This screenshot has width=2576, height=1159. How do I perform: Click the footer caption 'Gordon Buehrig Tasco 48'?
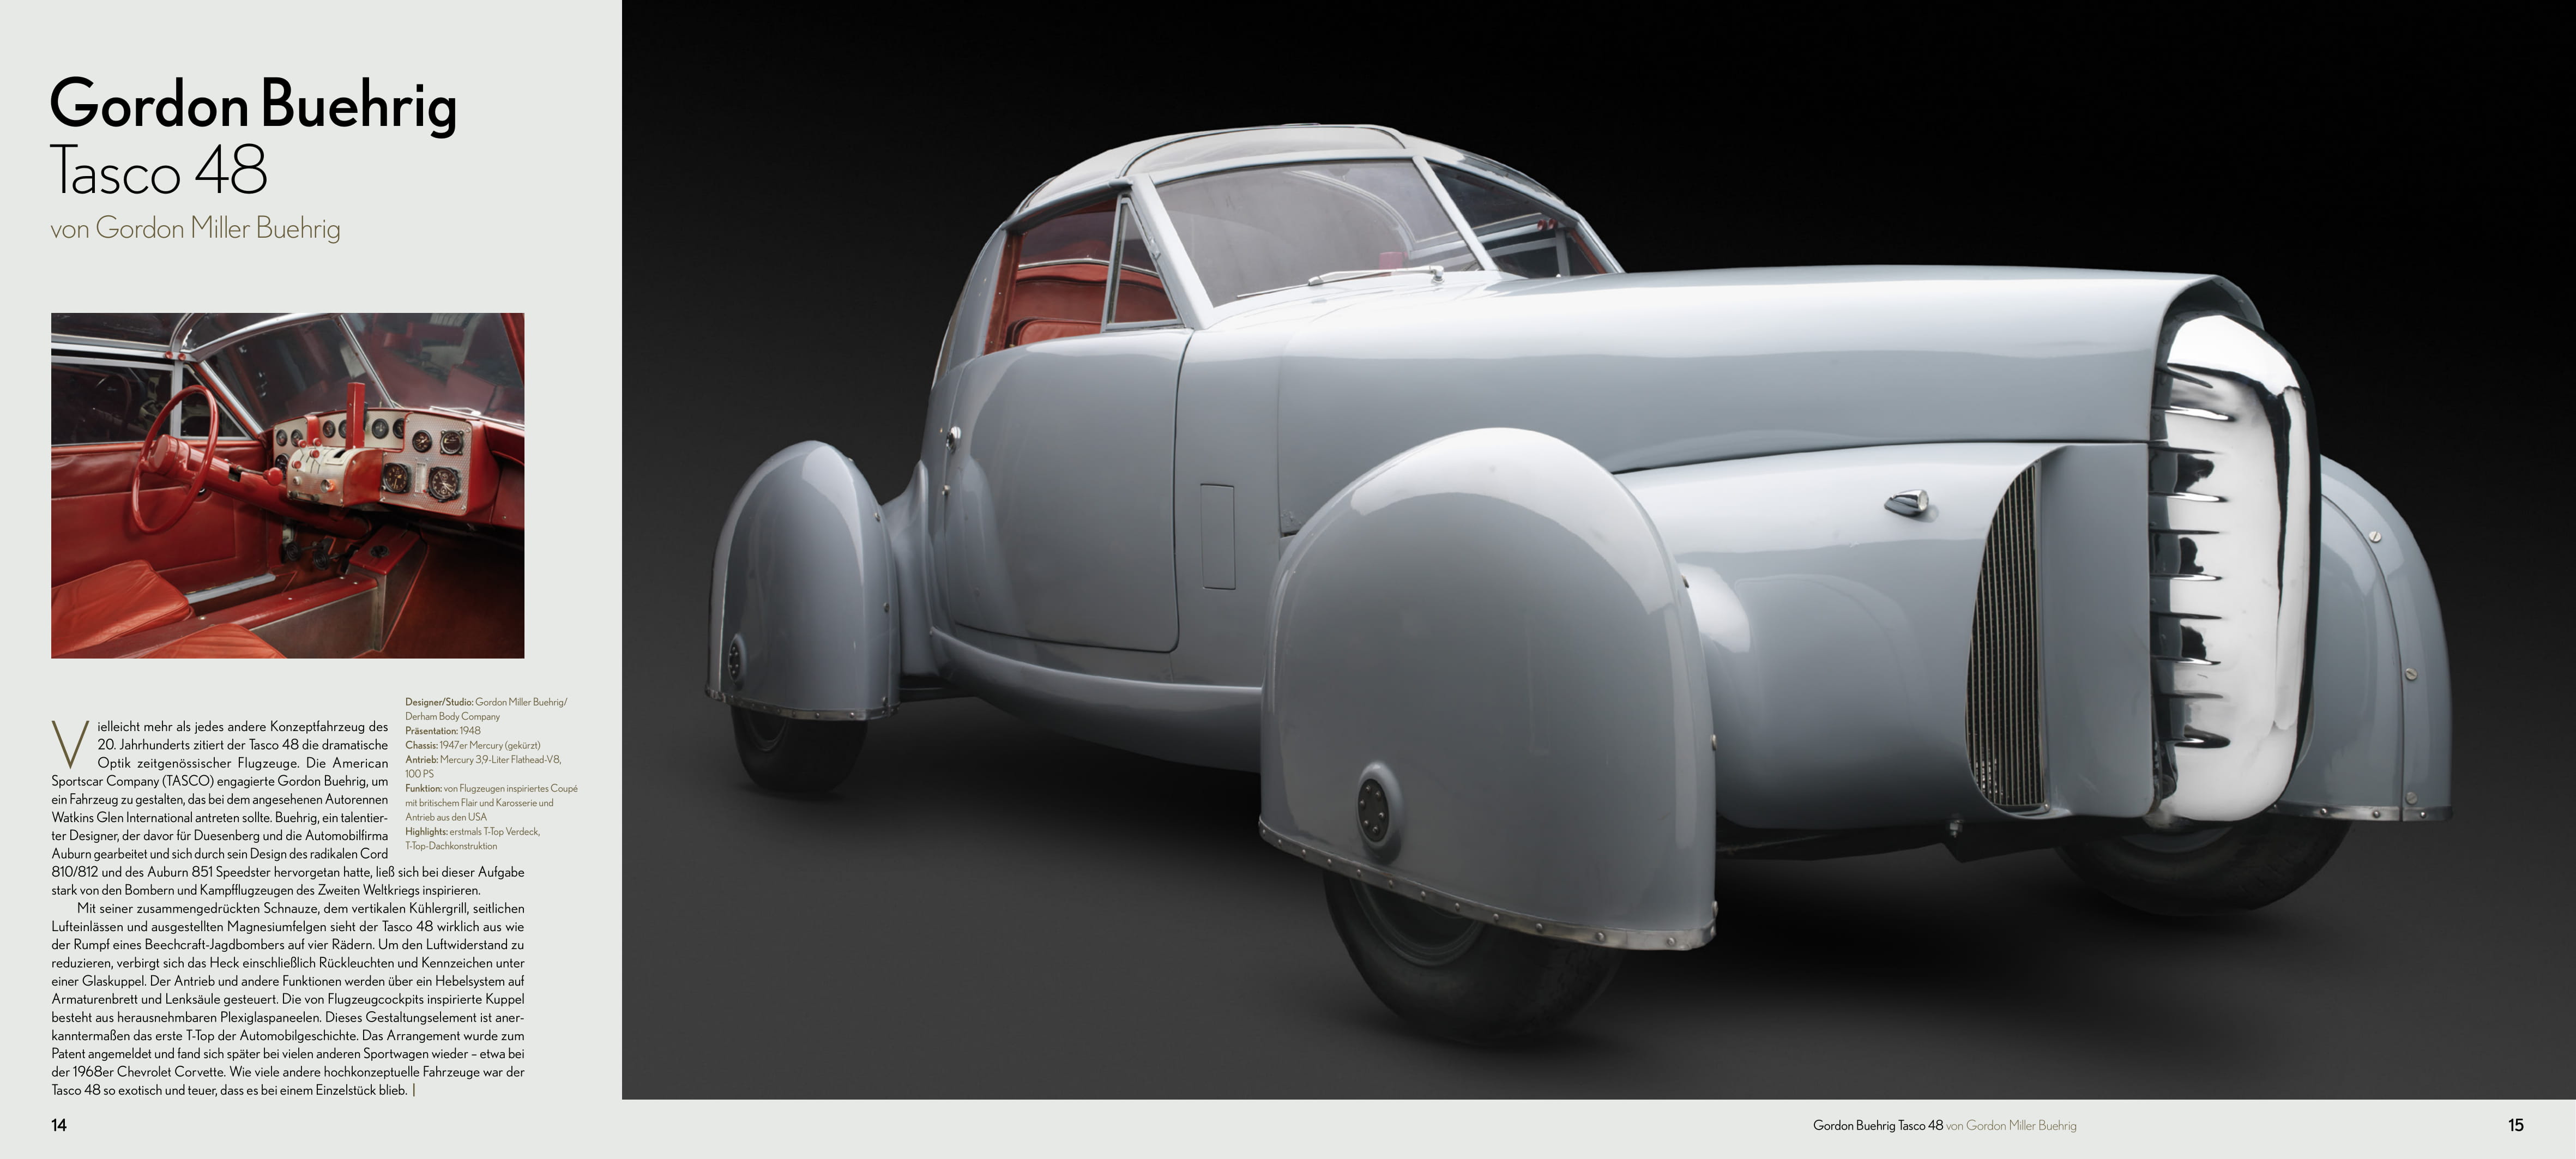[1877, 1125]
